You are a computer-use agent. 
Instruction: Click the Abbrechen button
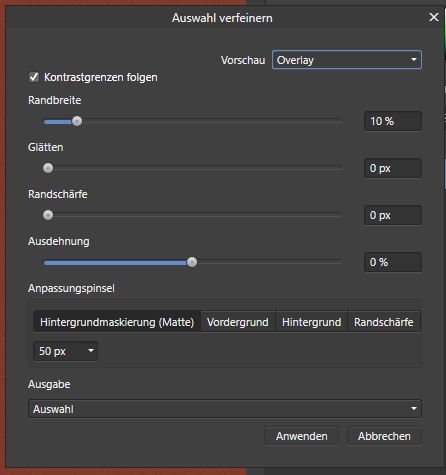pyautogui.click(x=384, y=436)
